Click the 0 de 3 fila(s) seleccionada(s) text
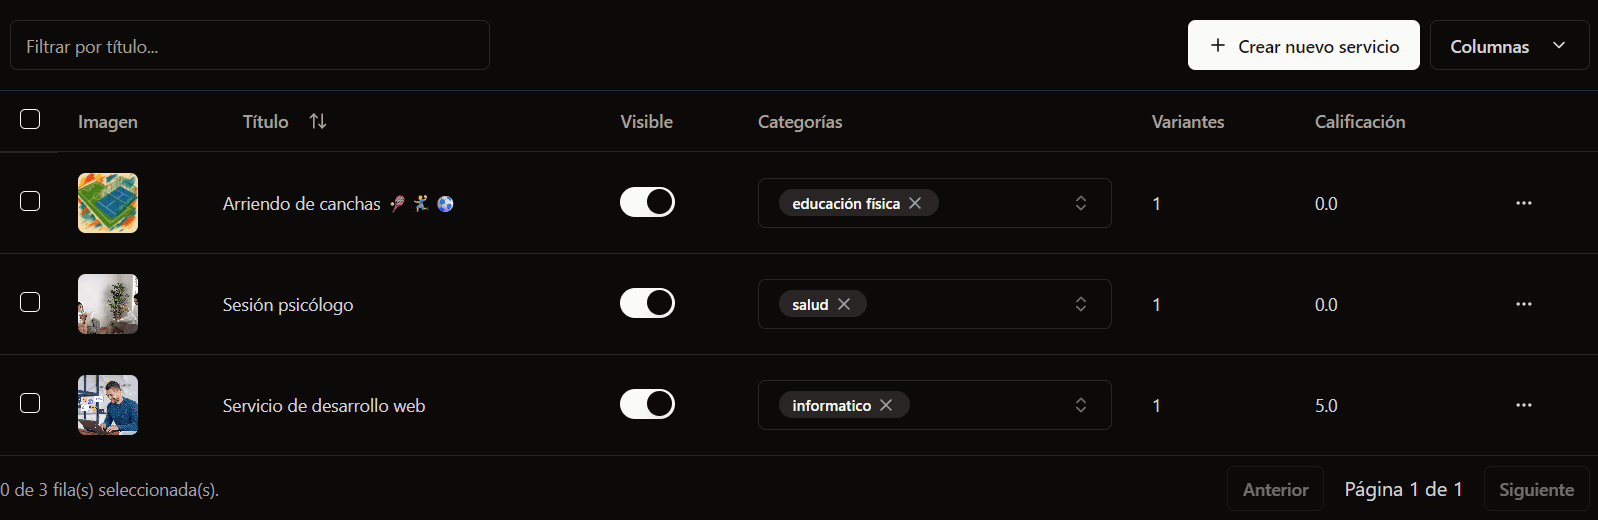The image size is (1598, 520). 110,489
